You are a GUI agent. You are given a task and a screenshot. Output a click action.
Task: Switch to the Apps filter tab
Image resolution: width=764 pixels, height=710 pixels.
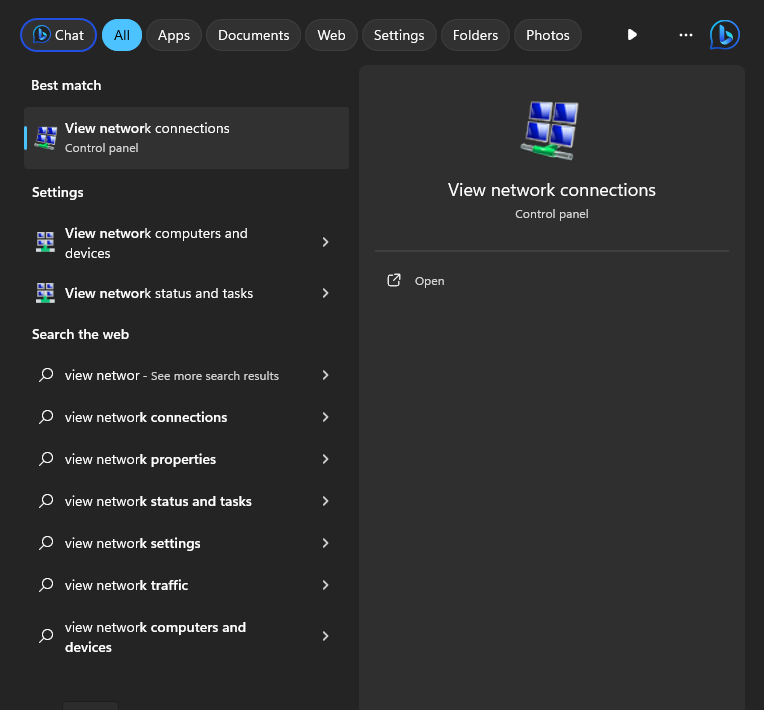pyautogui.click(x=173, y=35)
